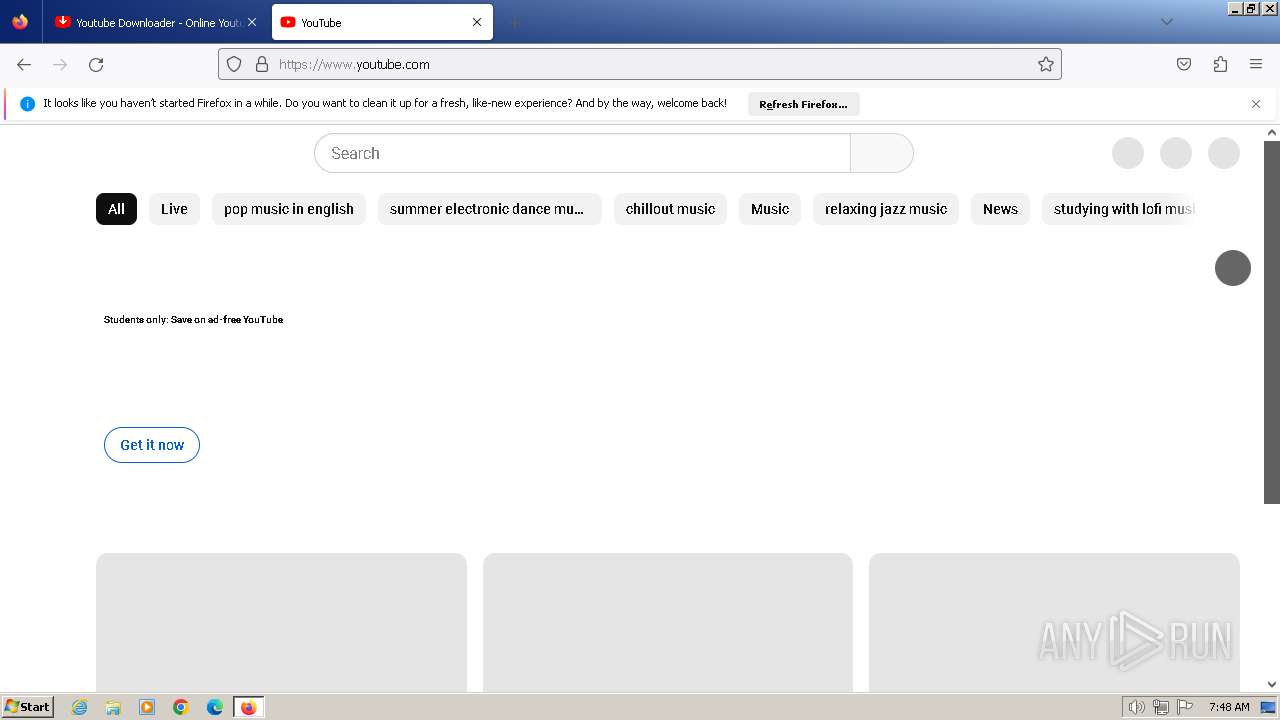
Task: Click the YouTube search submit button
Action: pyautogui.click(x=882, y=153)
